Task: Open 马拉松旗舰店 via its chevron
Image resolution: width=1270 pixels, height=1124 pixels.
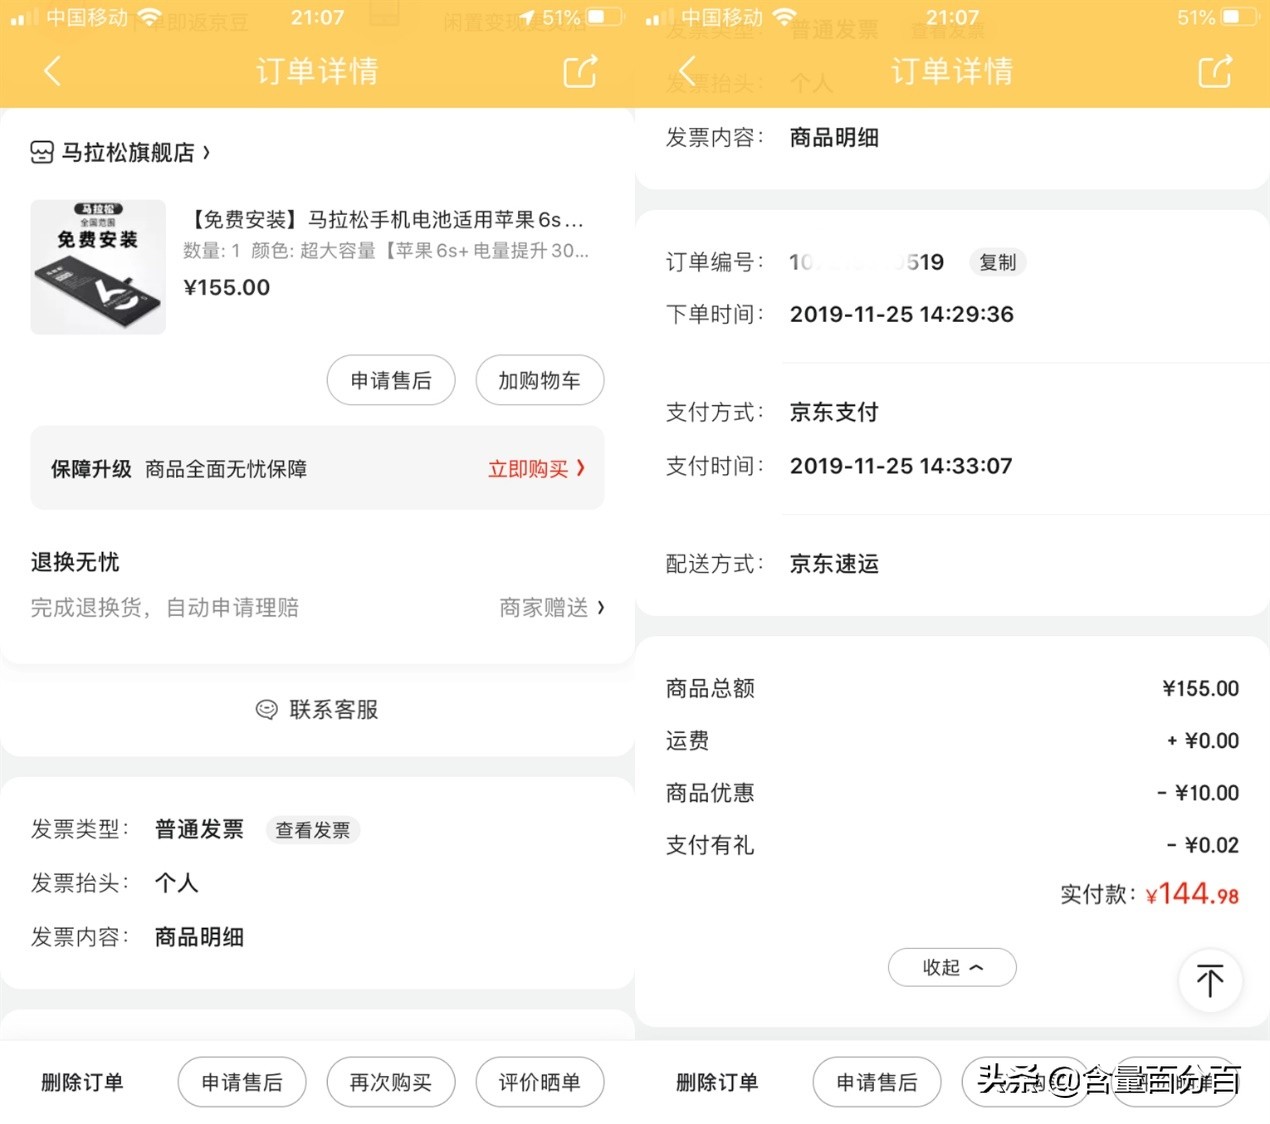Action: tap(206, 152)
